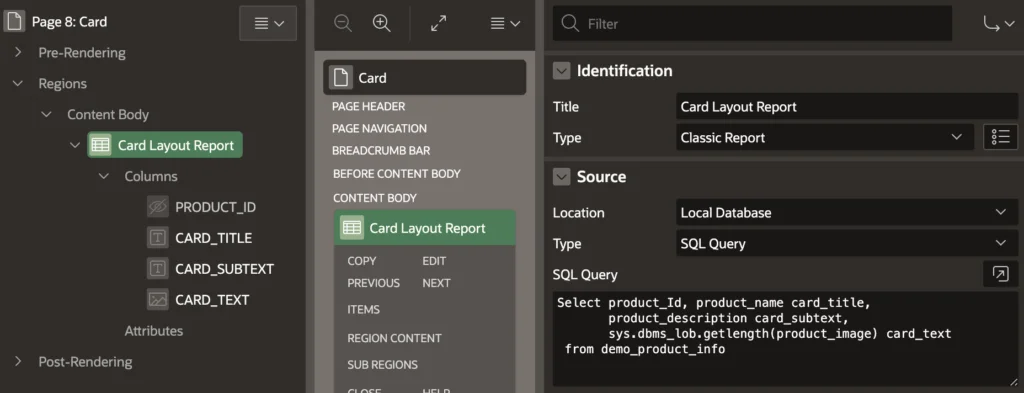Collapse the Content Body tree node
This screenshot has width=1024, height=393.
click(x=46, y=114)
